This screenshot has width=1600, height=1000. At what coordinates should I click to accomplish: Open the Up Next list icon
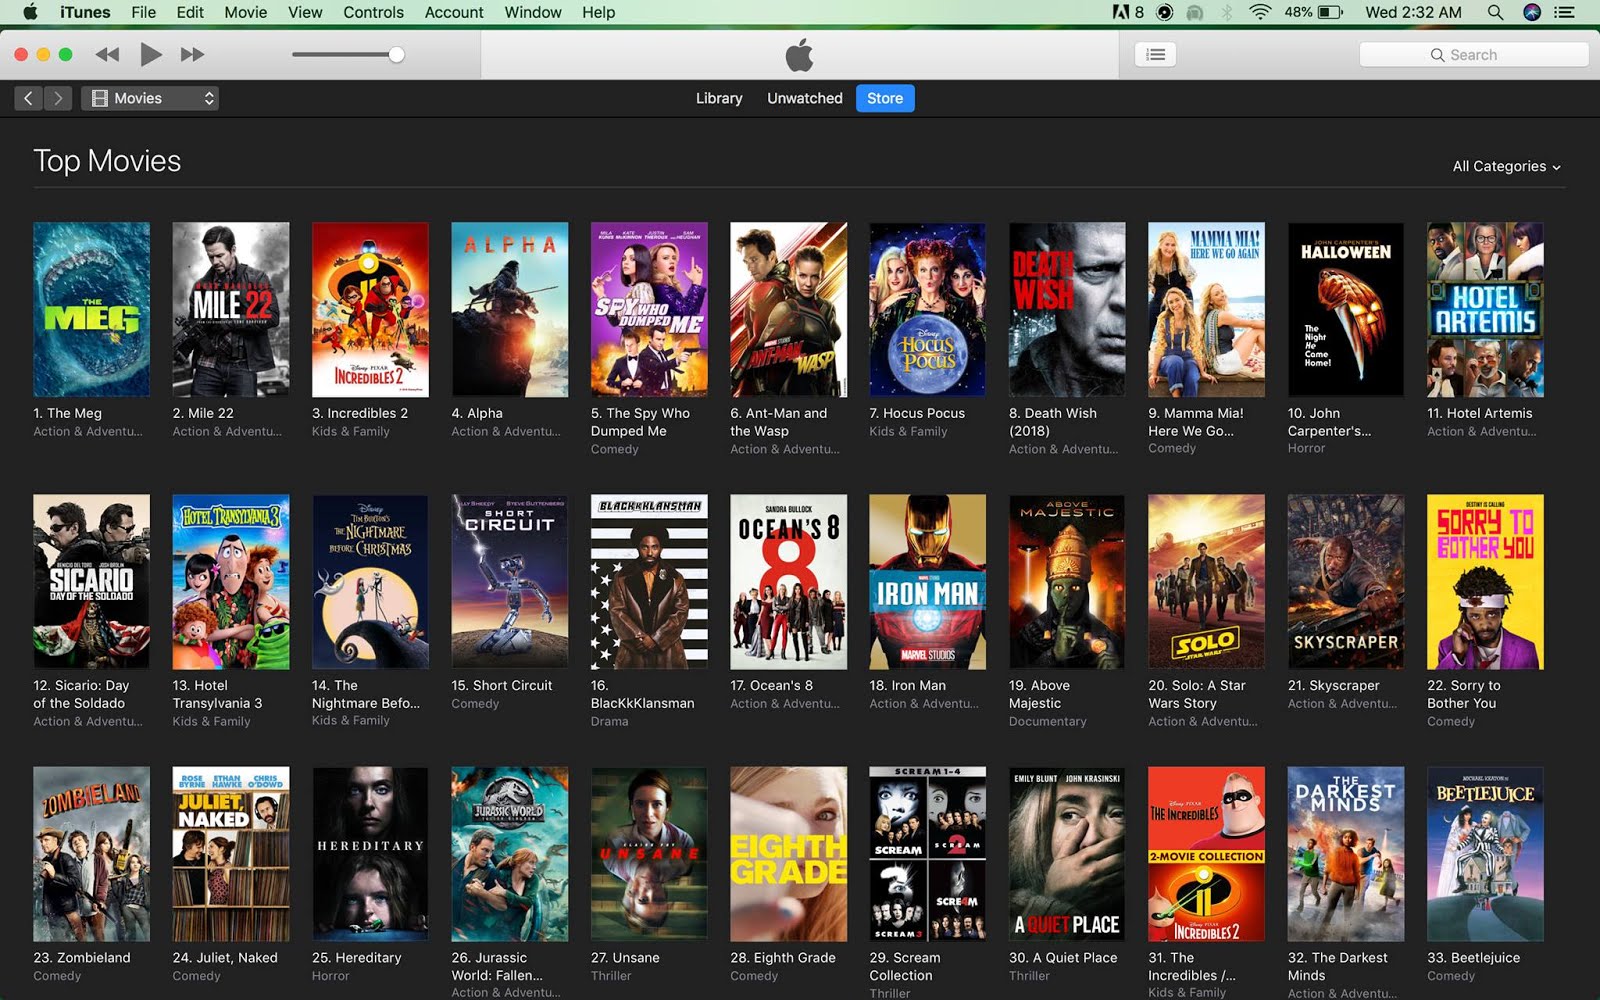1155,55
